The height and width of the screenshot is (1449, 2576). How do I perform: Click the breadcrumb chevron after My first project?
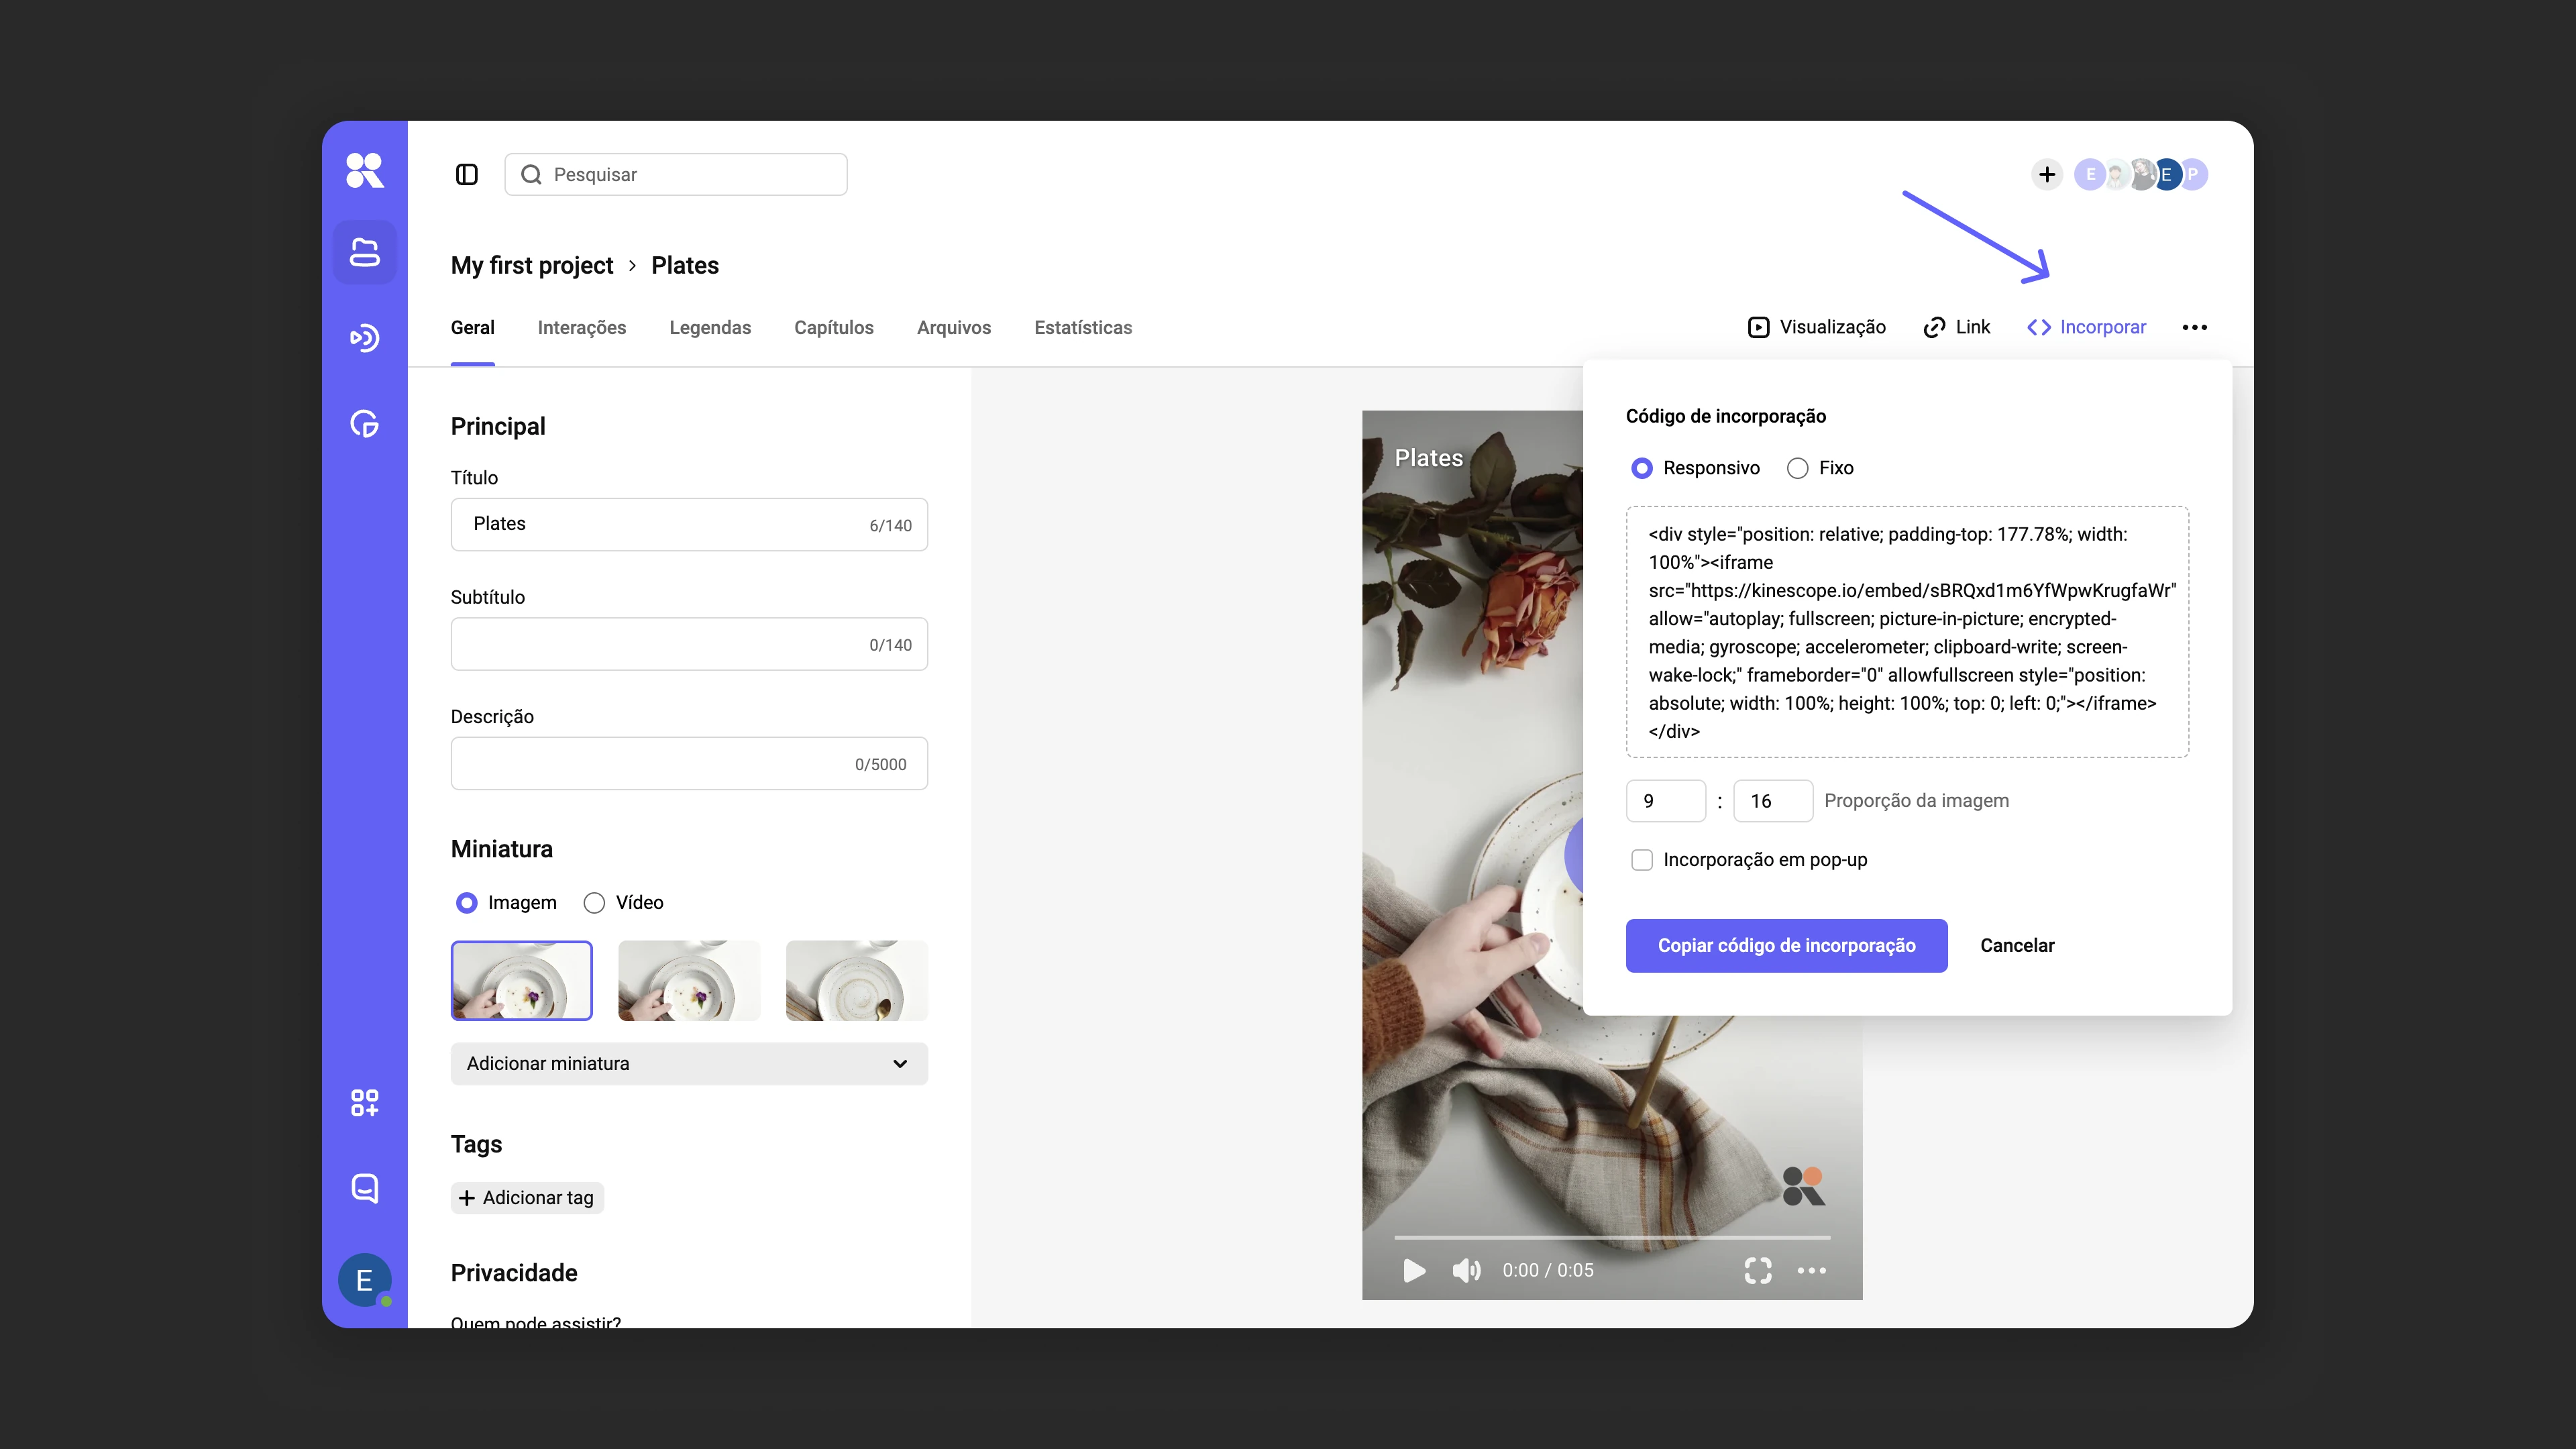632,266
